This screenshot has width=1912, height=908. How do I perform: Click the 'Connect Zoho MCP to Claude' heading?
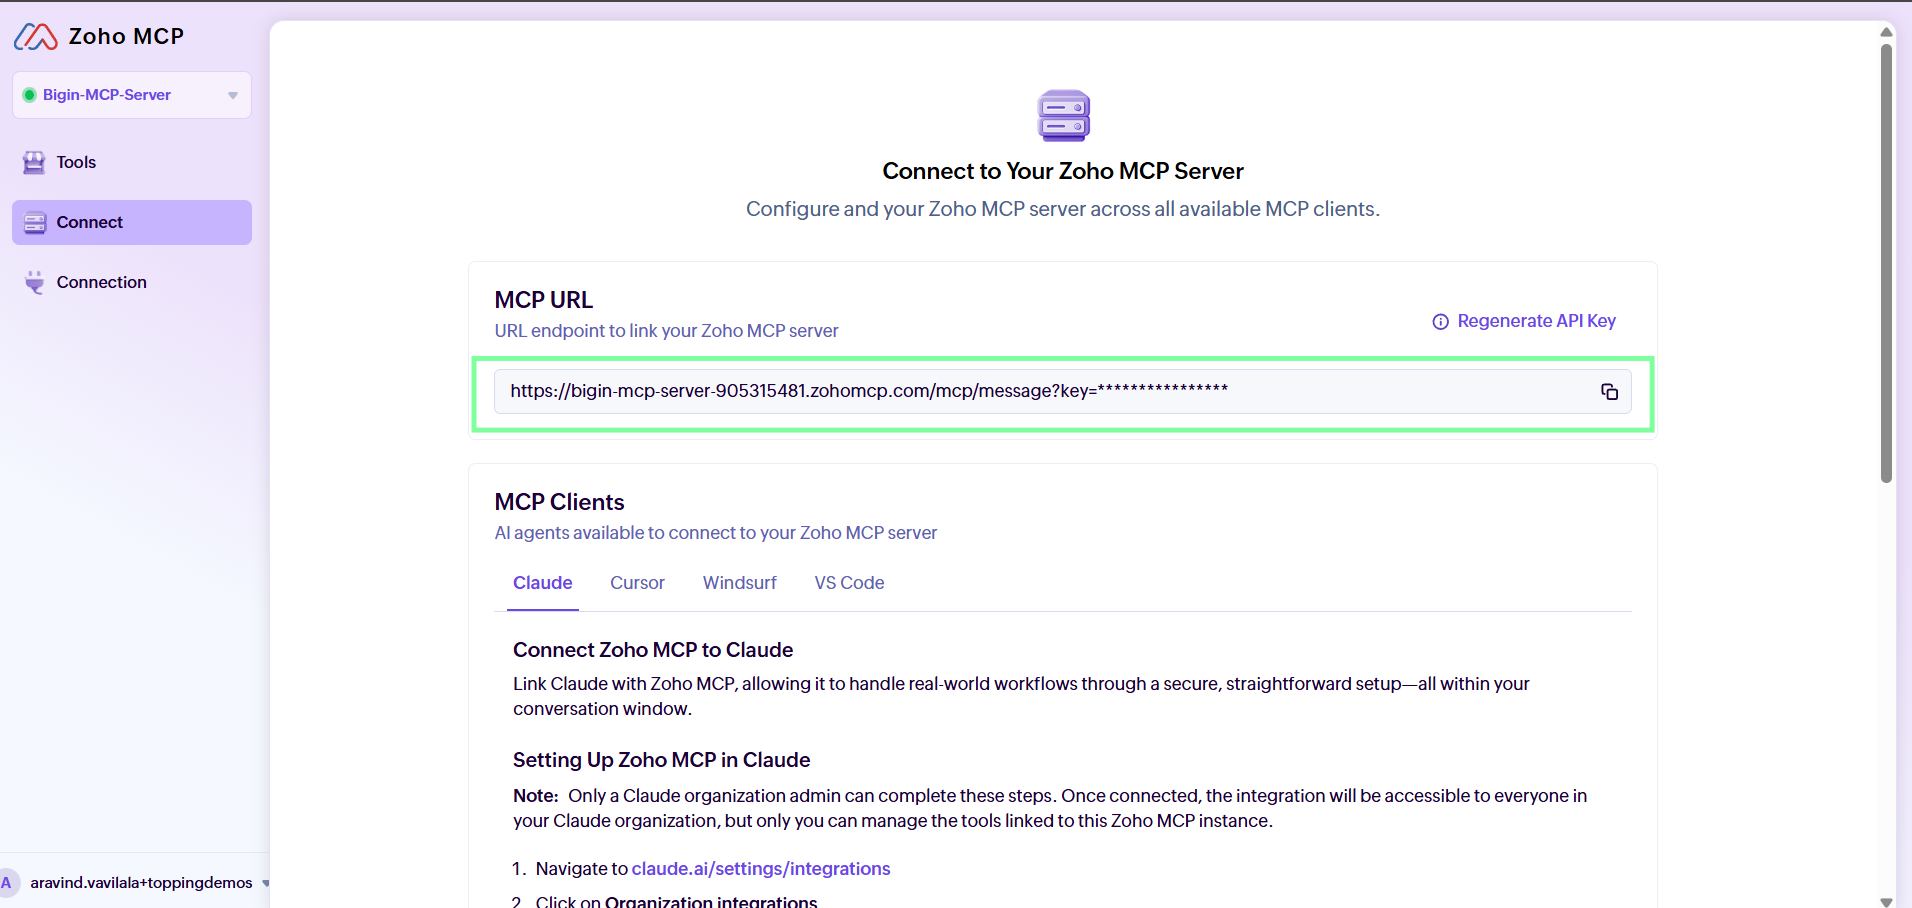653,650
